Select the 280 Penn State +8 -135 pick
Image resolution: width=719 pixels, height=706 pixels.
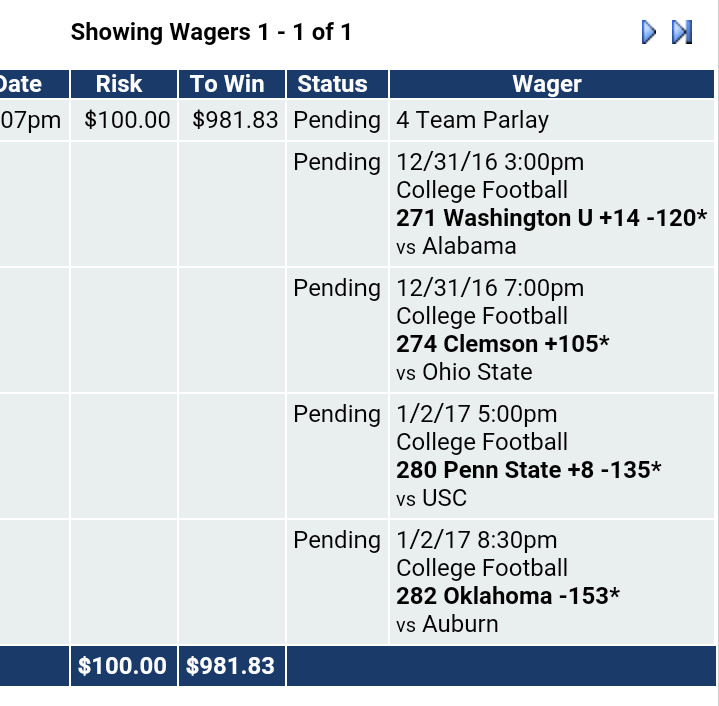[x=528, y=470]
